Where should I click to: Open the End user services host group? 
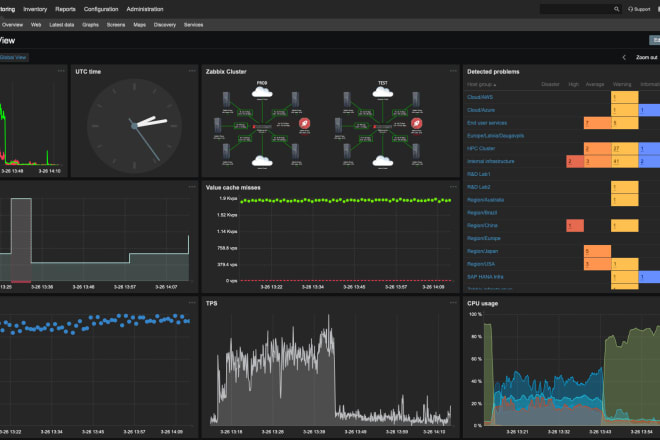(x=487, y=123)
